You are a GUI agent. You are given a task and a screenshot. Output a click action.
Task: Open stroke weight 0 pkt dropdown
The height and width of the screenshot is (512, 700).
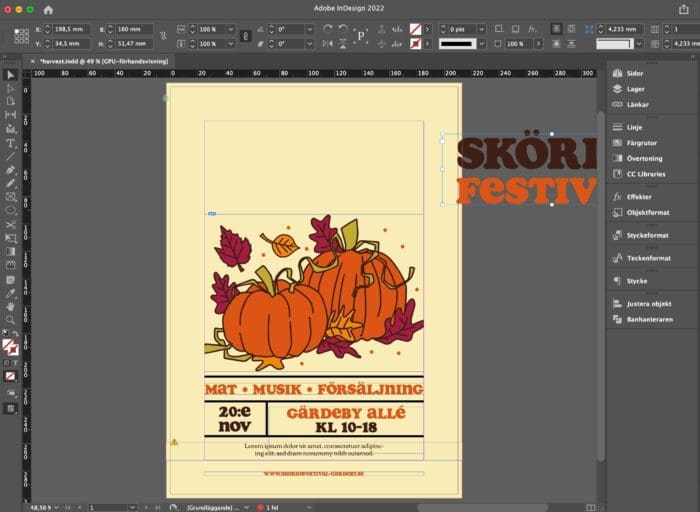tap(482, 29)
